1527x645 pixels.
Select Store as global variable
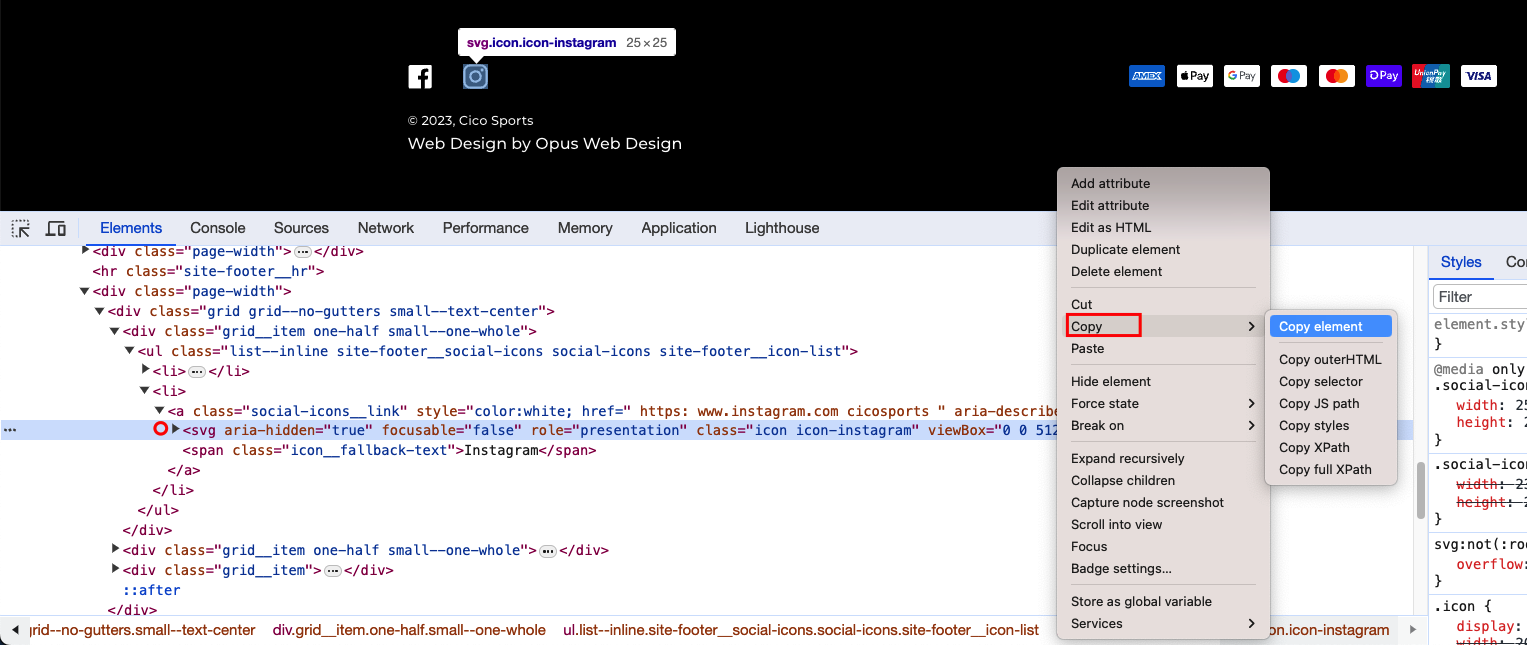1163,602
